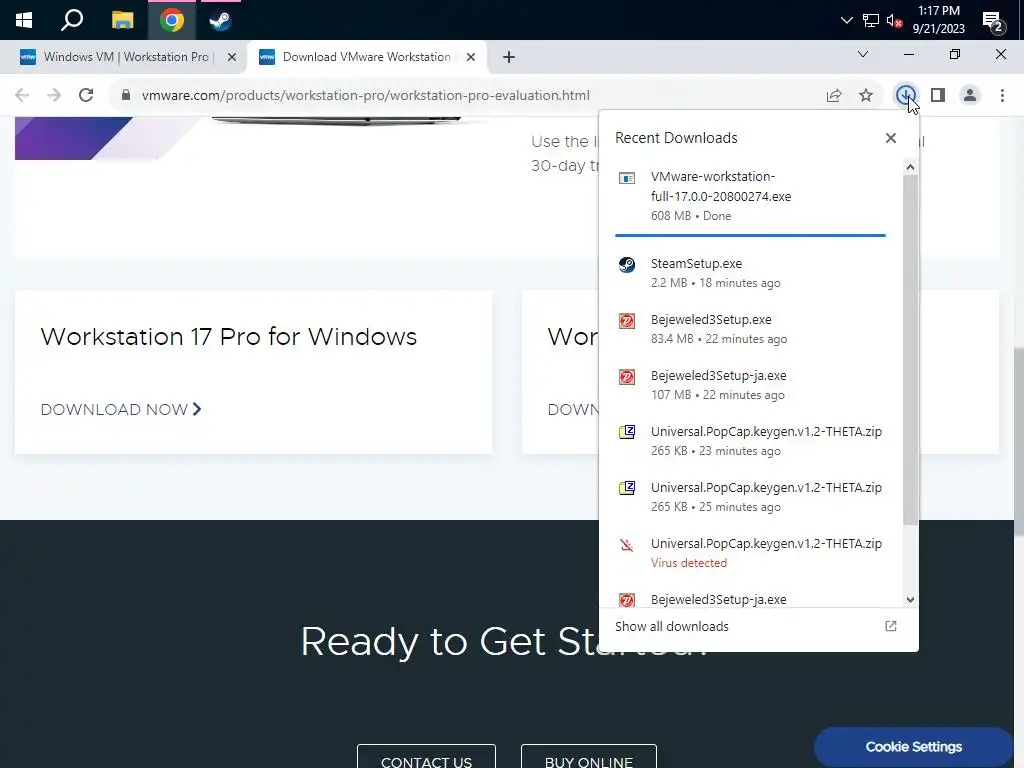Go forward in browser history
This screenshot has width=1024, height=768.
coord(54,95)
